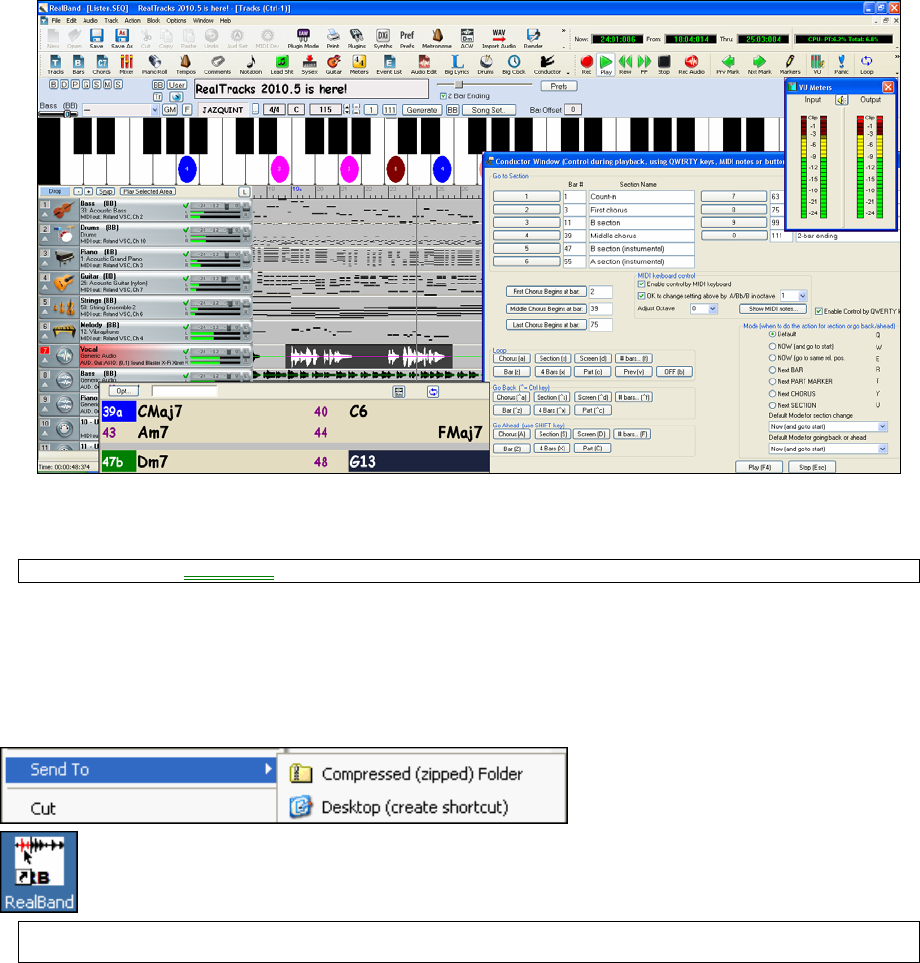
Task: Select the Next CHORUS mode option
Action: tap(773, 394)
